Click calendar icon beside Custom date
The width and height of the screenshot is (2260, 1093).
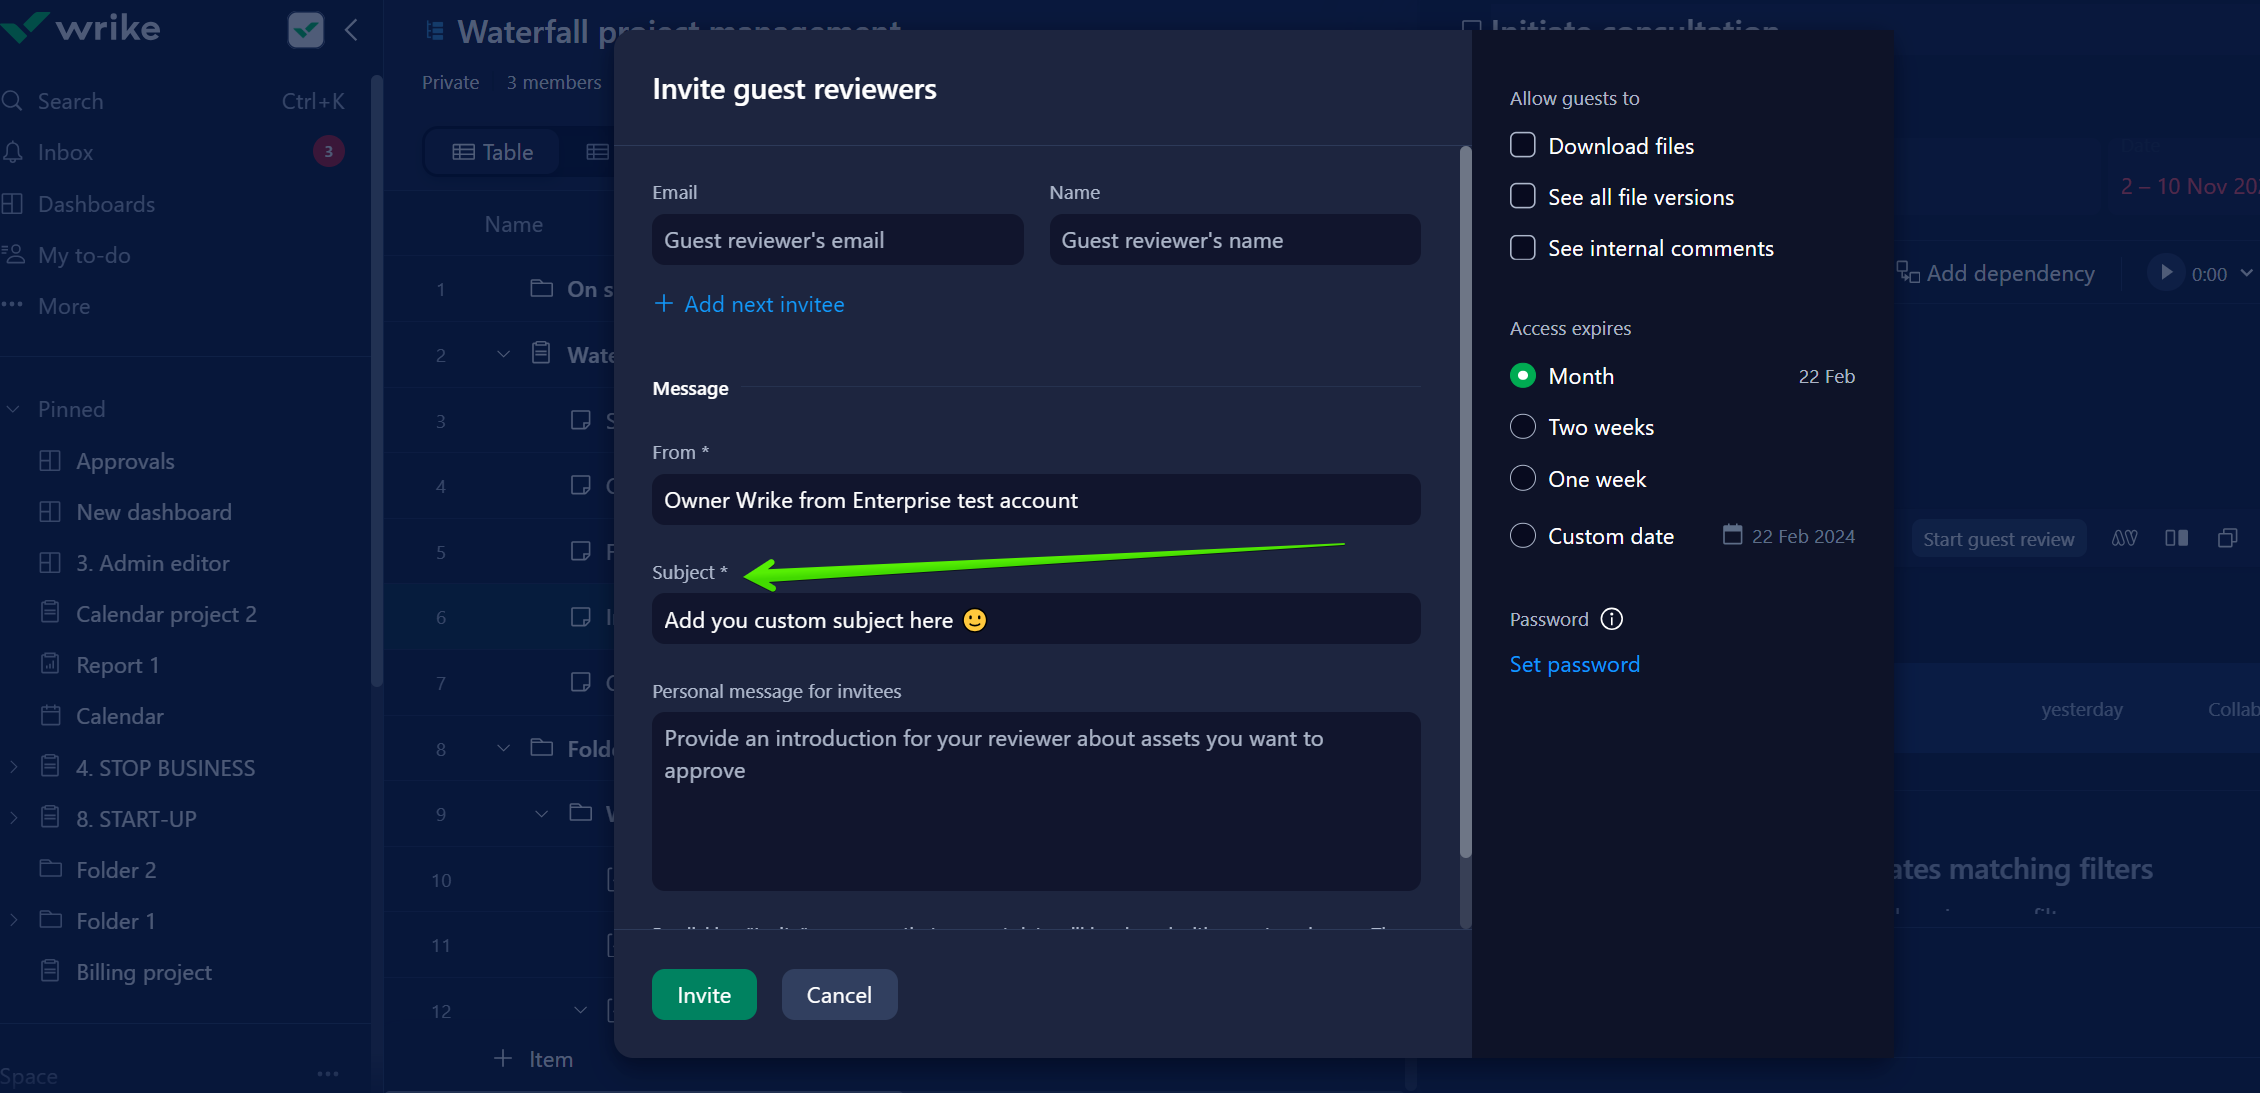[x=1732, y=535]
